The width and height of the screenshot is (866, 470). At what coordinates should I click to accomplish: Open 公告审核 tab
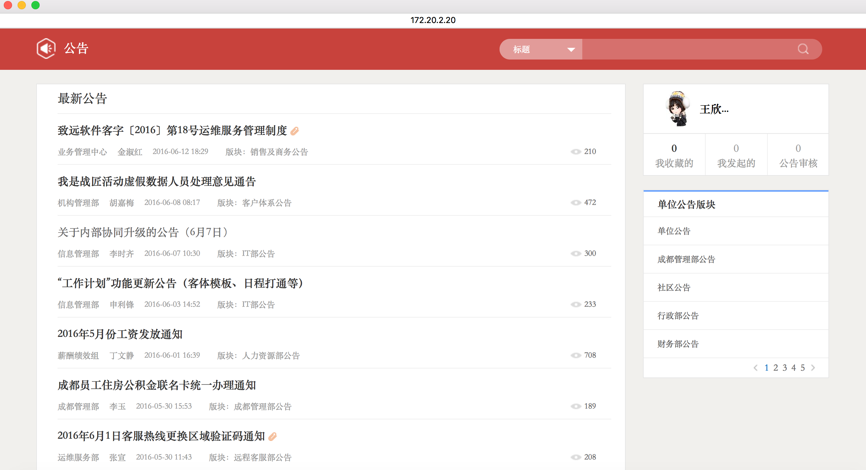click(x=798, y=155)
